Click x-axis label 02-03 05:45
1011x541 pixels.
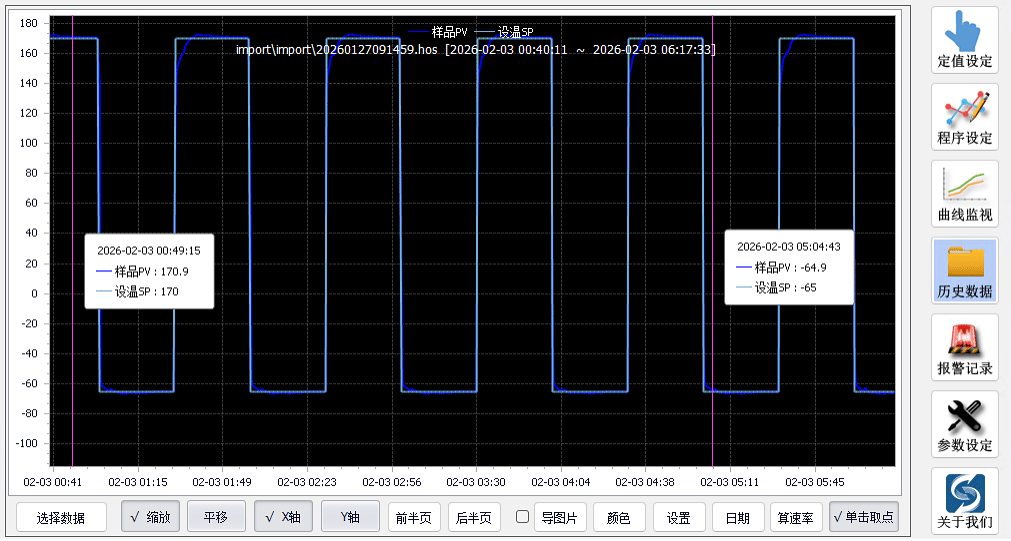coord(815,482)
